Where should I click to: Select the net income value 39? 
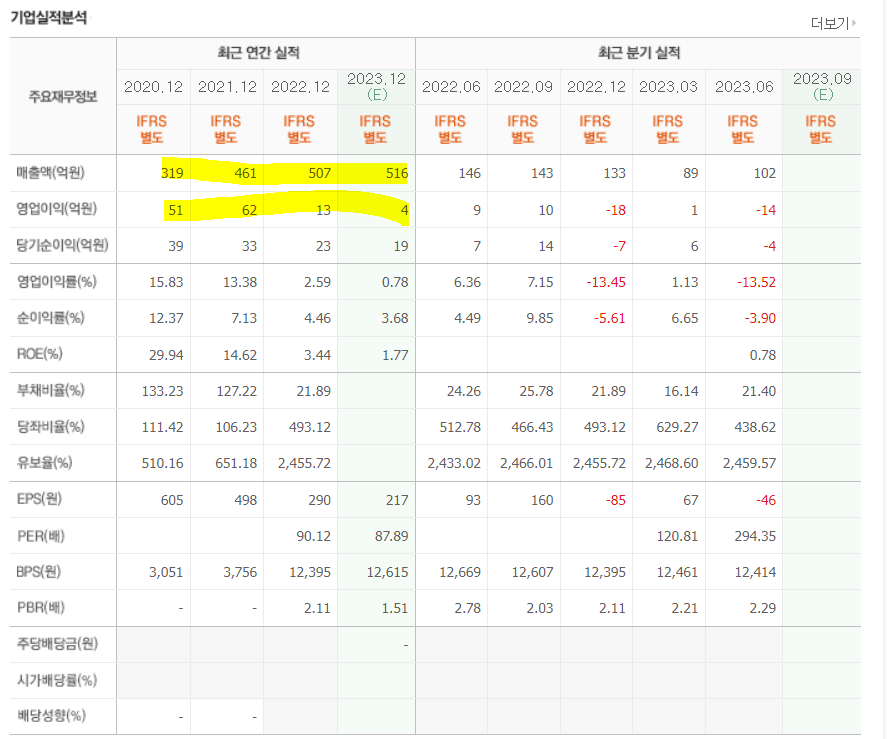coord(176,247)
